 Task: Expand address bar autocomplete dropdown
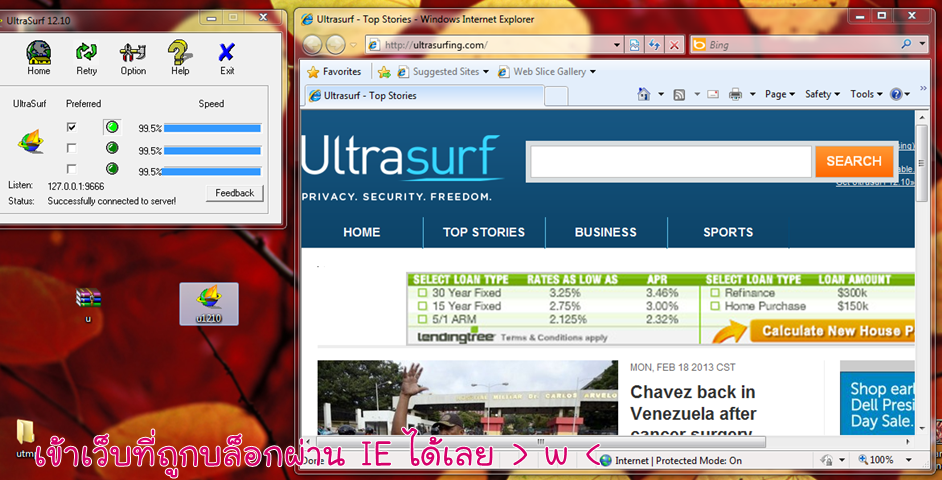click(617, 45)
